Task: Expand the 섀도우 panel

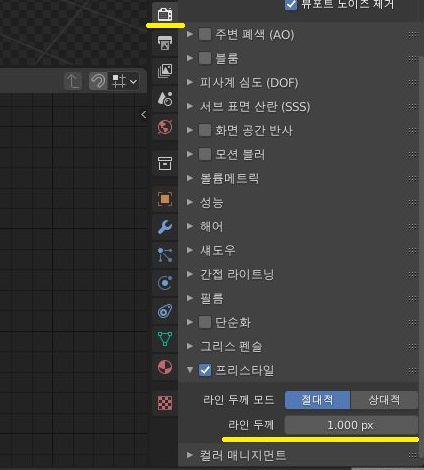Action: coord(190,250)
